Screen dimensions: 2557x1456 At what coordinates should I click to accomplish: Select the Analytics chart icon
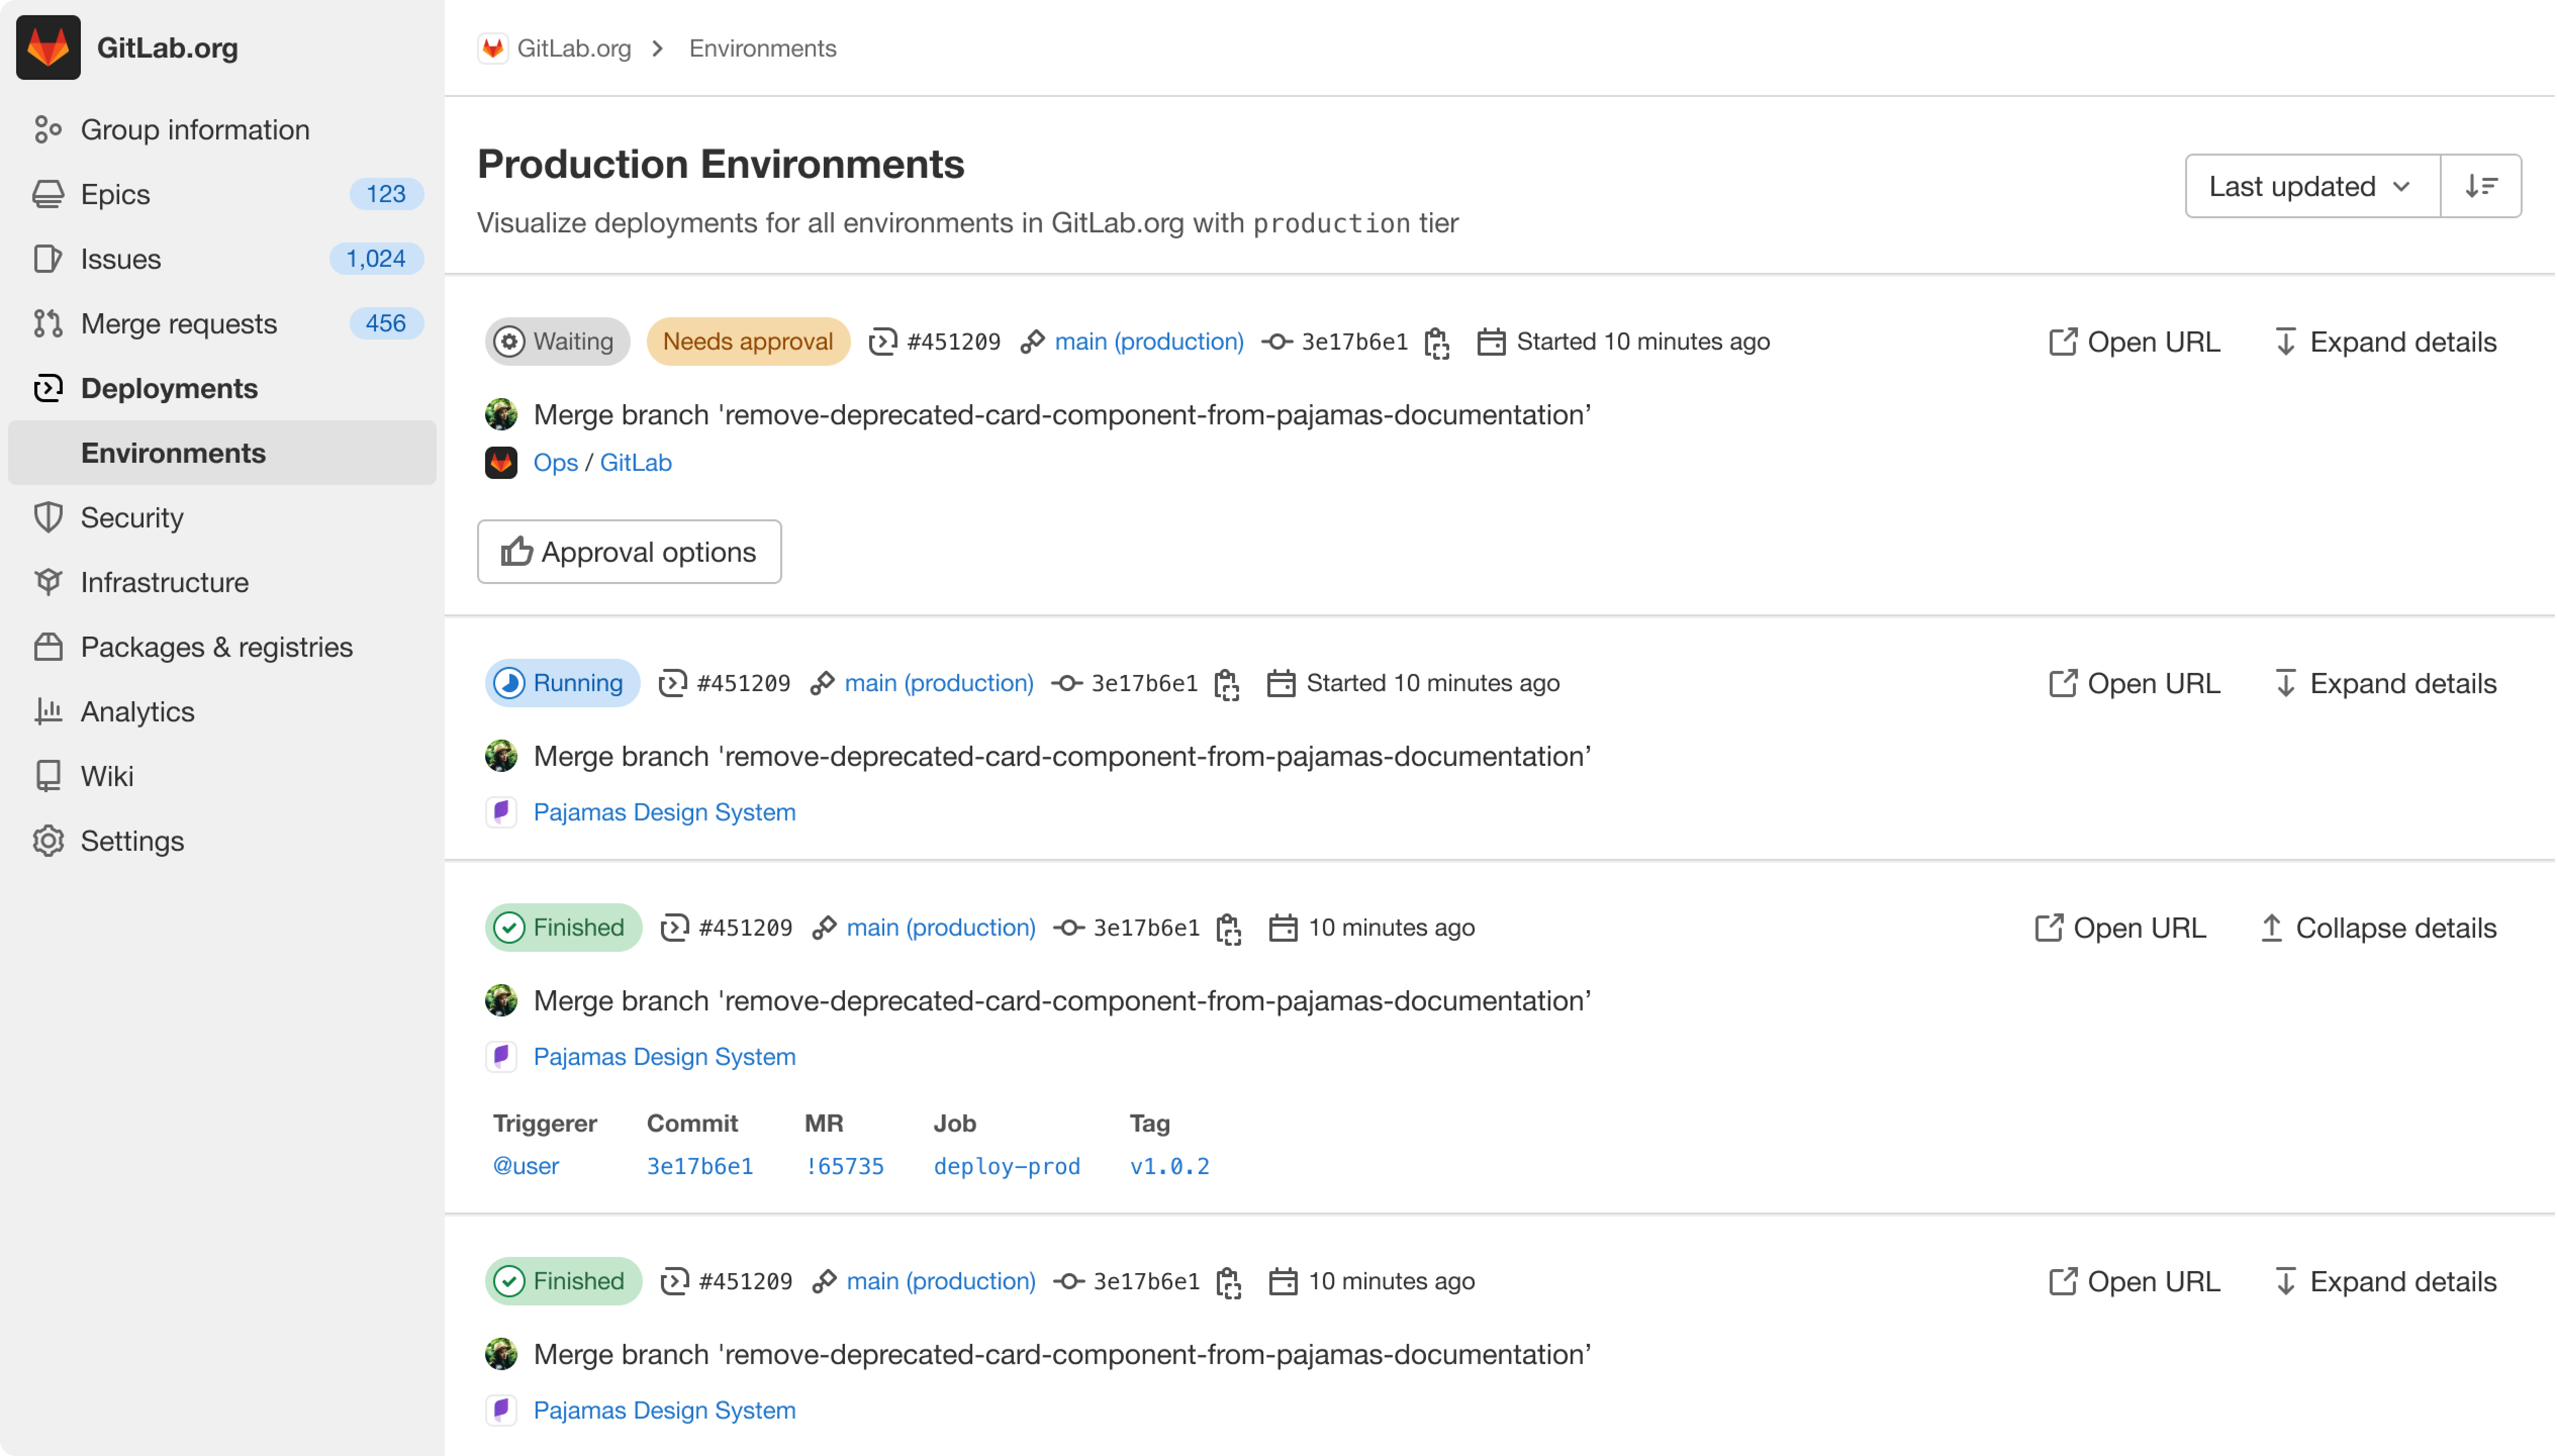point(49,711)
